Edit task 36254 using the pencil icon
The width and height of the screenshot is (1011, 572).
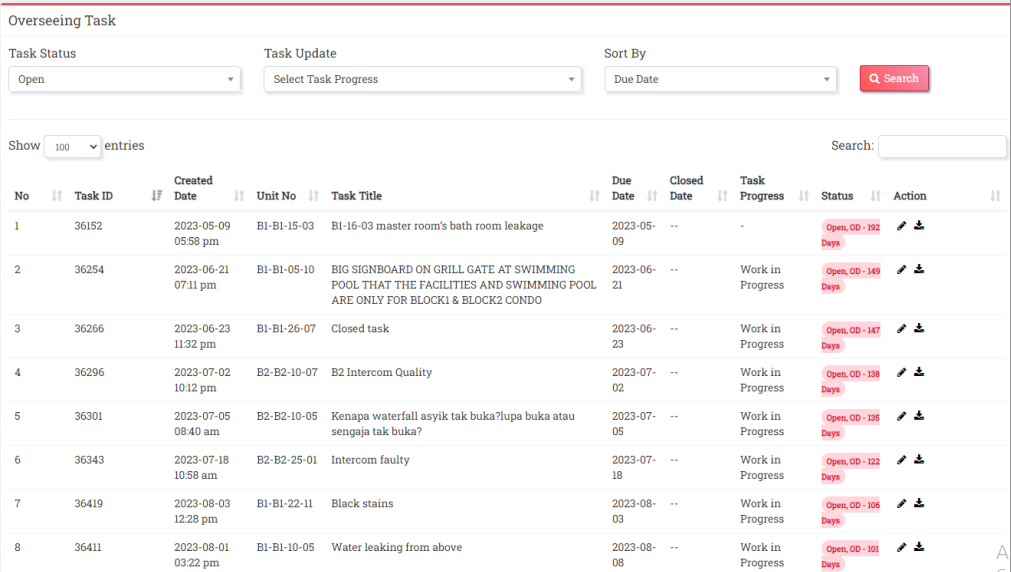pos(901,269)
